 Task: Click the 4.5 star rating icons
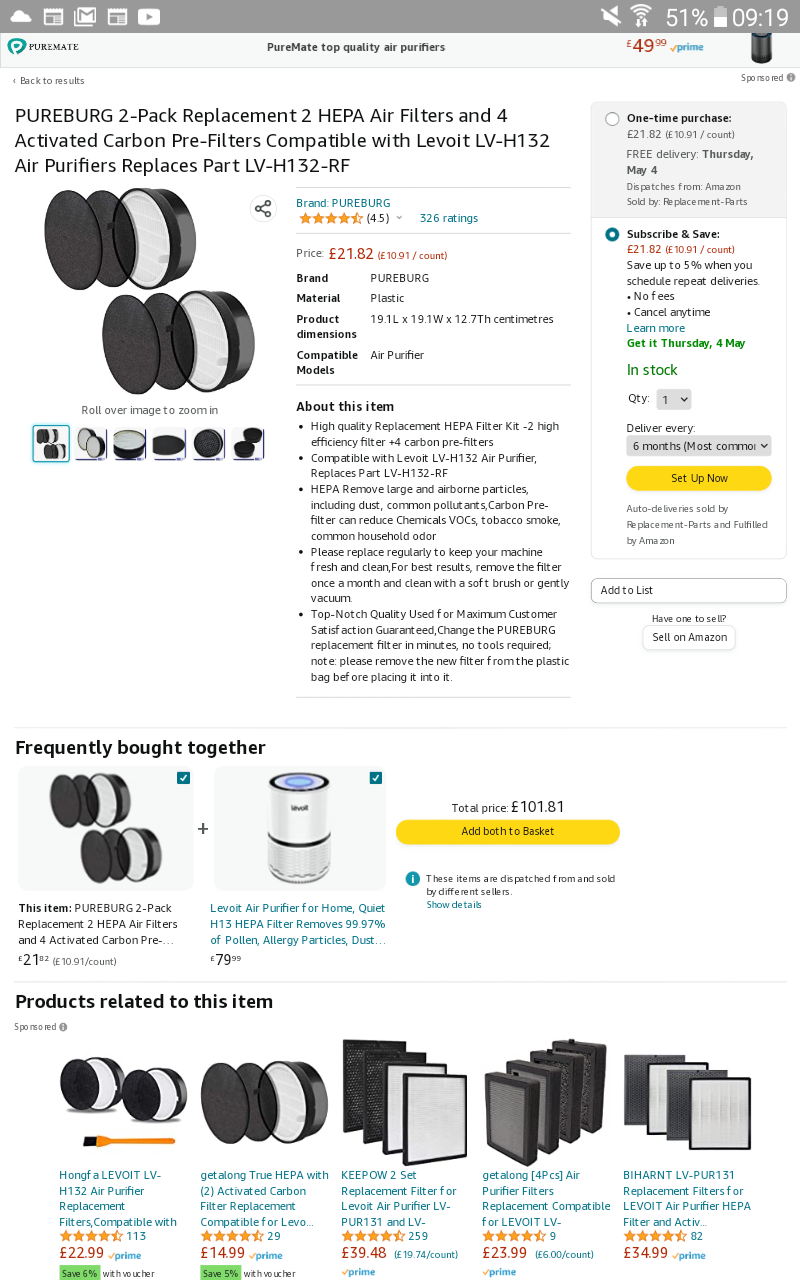click(330, 218)
